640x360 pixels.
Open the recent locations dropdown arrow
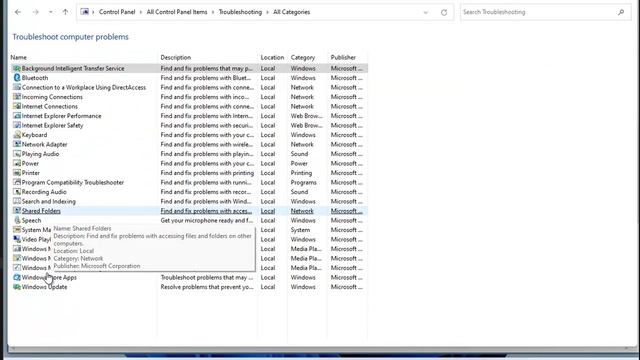[51, 12]
